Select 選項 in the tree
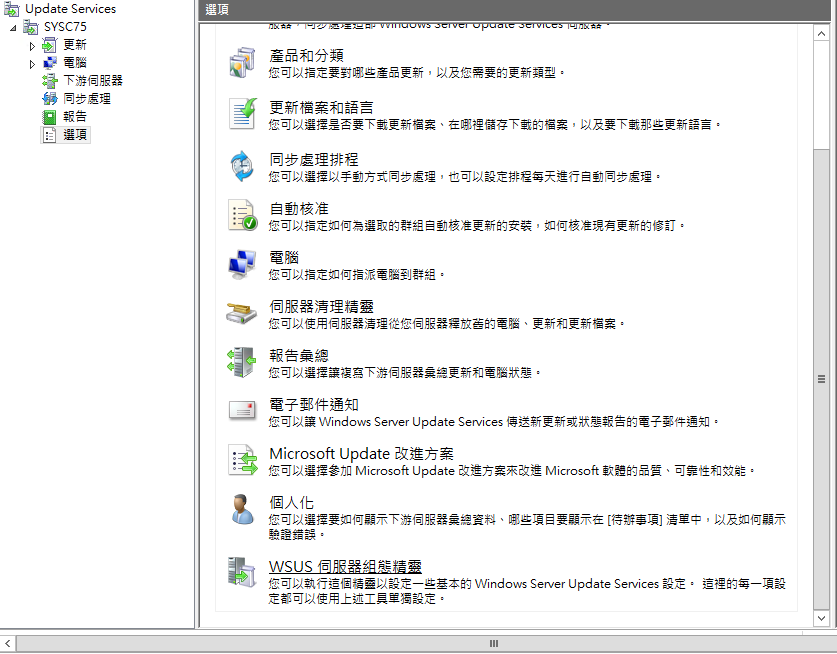Viewport: 837px width, 654px height. 75,135
